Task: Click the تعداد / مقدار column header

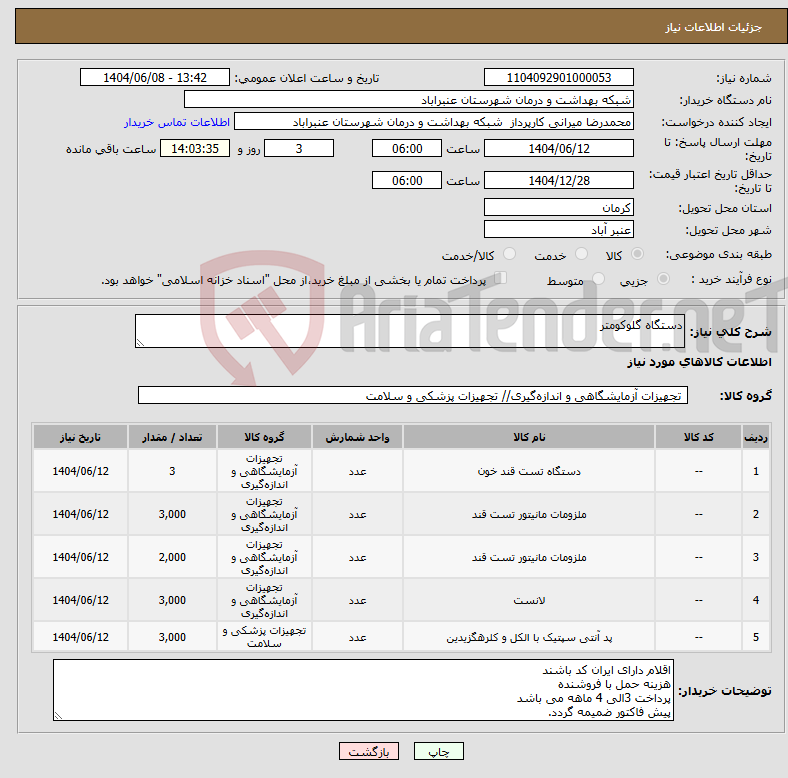Action: tap(172, 437)
